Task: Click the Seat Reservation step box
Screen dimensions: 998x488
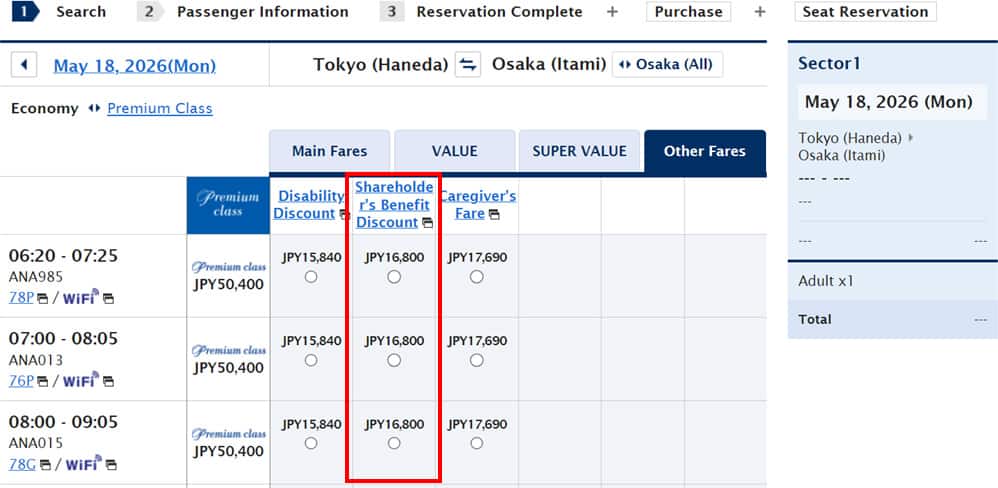Action: click(865, 12)
